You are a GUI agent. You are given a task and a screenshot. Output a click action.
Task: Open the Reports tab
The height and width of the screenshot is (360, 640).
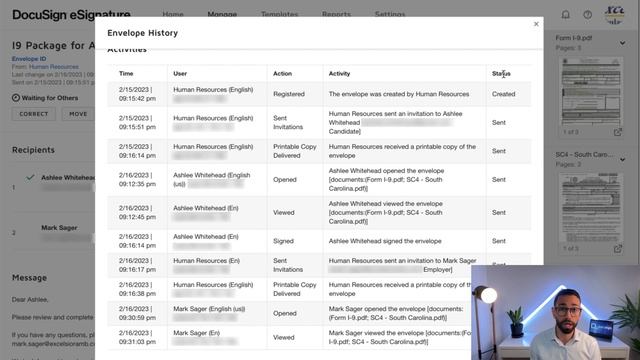click(x=336, y=14)
